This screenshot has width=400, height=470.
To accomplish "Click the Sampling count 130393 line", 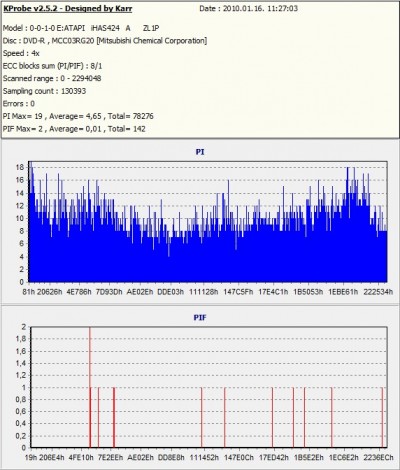I will [44, 91].
